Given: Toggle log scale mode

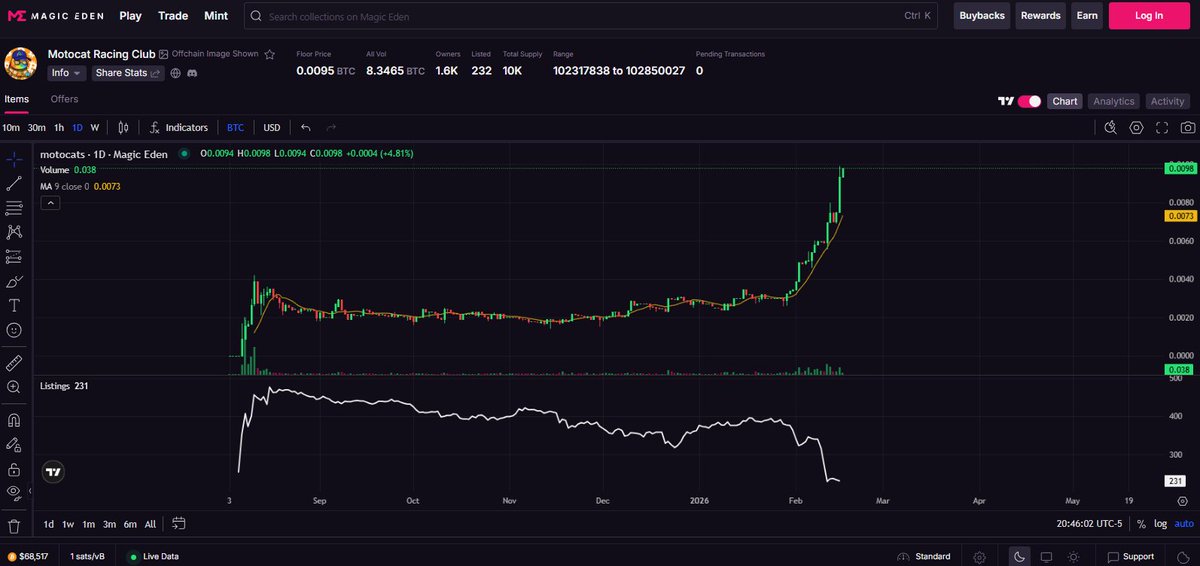Looking at the screenshot, I should [1160, 523].
